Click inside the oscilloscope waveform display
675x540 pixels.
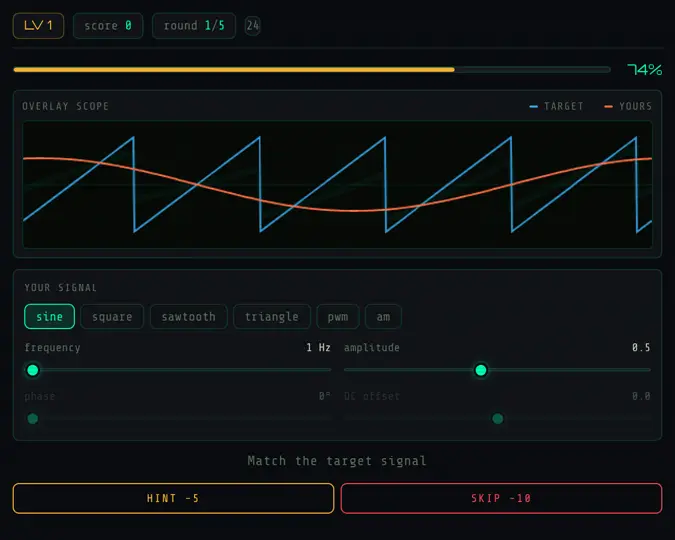click(x=338, y=184)
